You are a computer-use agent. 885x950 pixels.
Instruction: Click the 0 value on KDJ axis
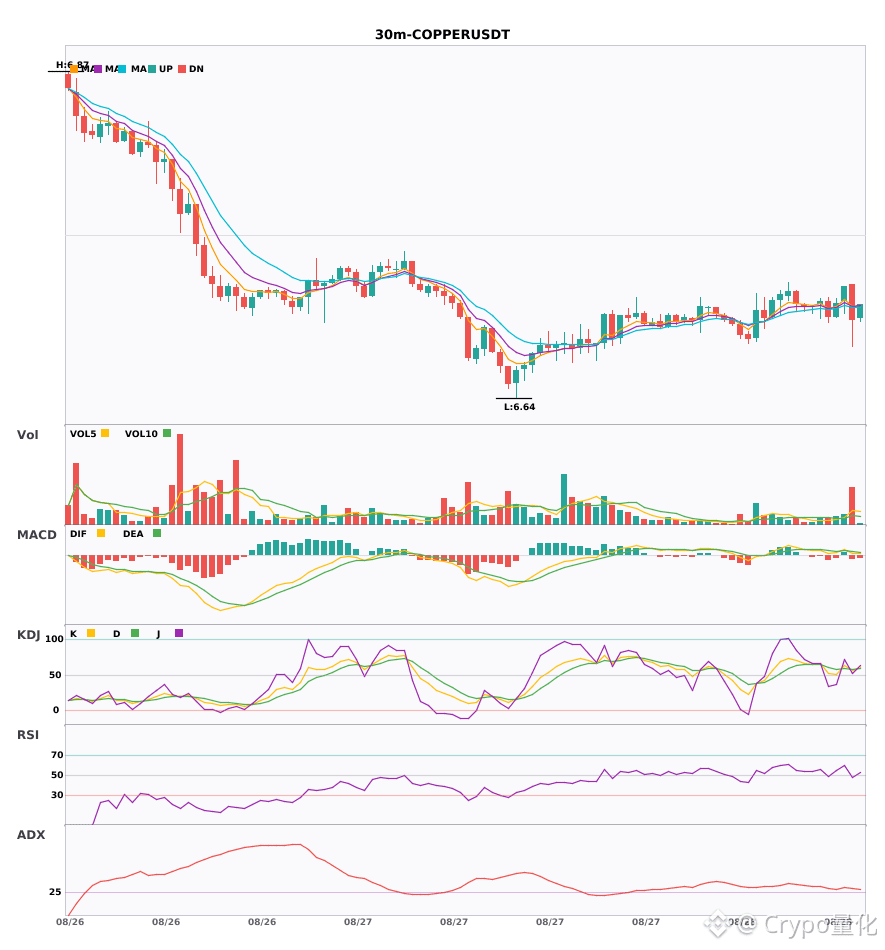(56, 710)
